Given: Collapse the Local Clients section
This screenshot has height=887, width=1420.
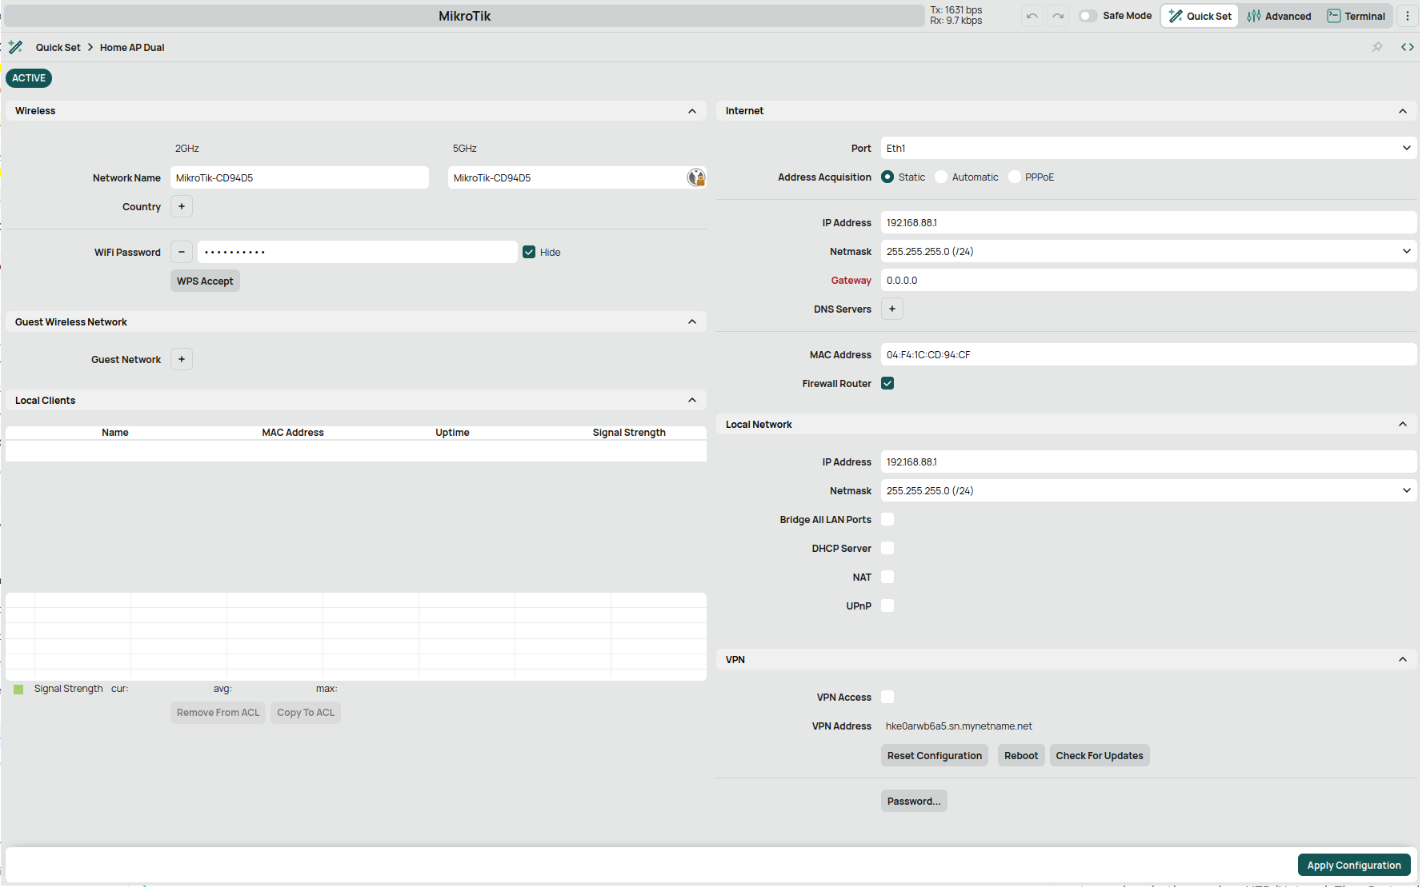Looking at the screenshot, I should 692,400.
